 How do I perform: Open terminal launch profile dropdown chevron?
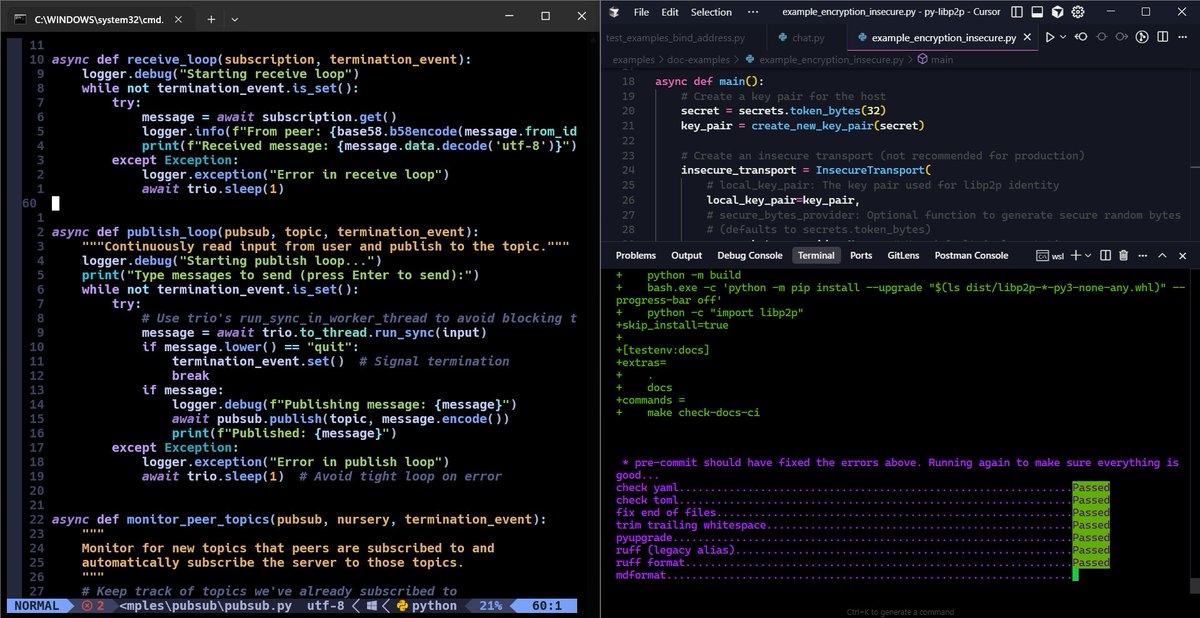pos(1089,255)
